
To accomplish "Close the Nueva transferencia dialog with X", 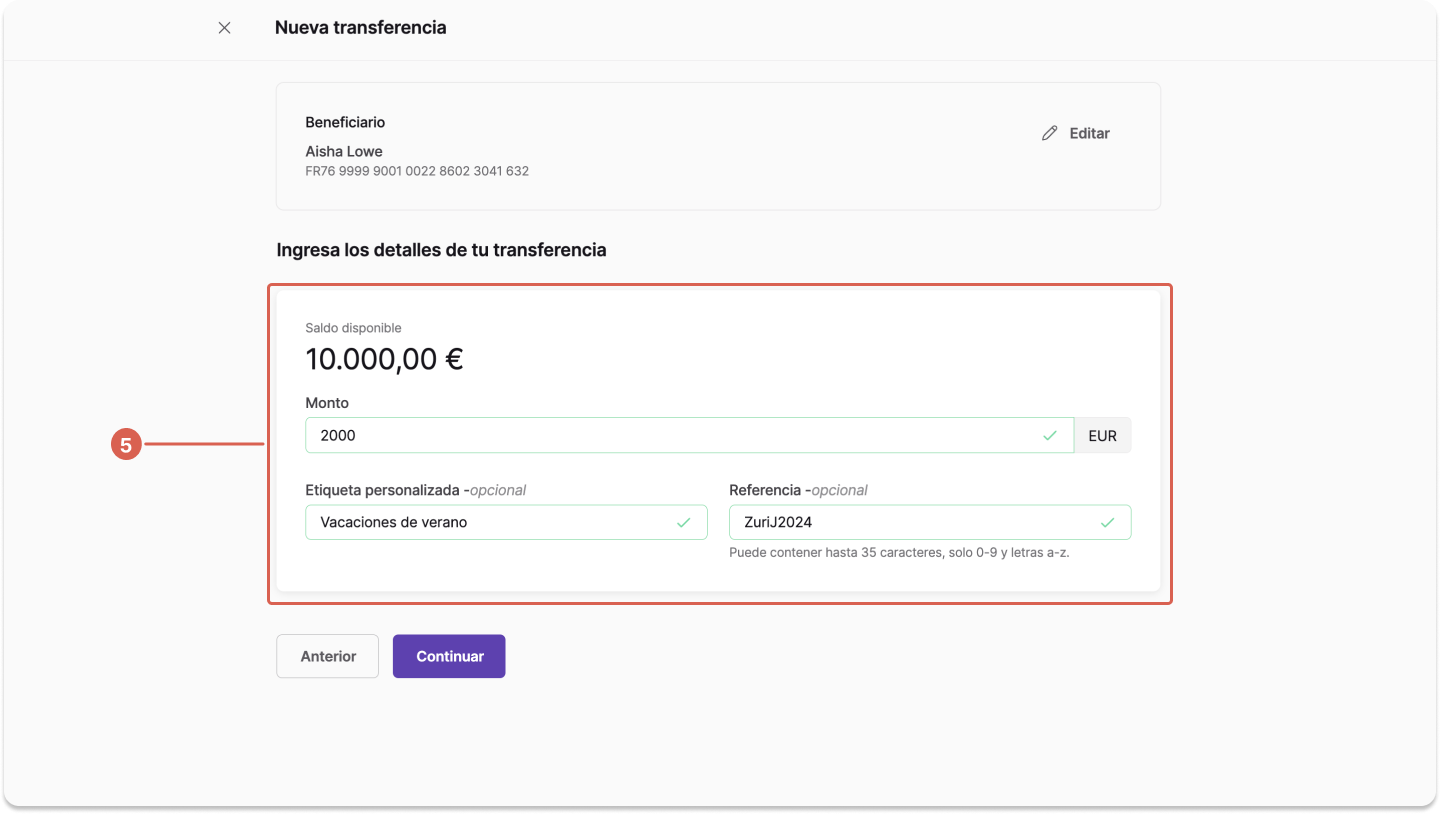I will click(224, 28).
